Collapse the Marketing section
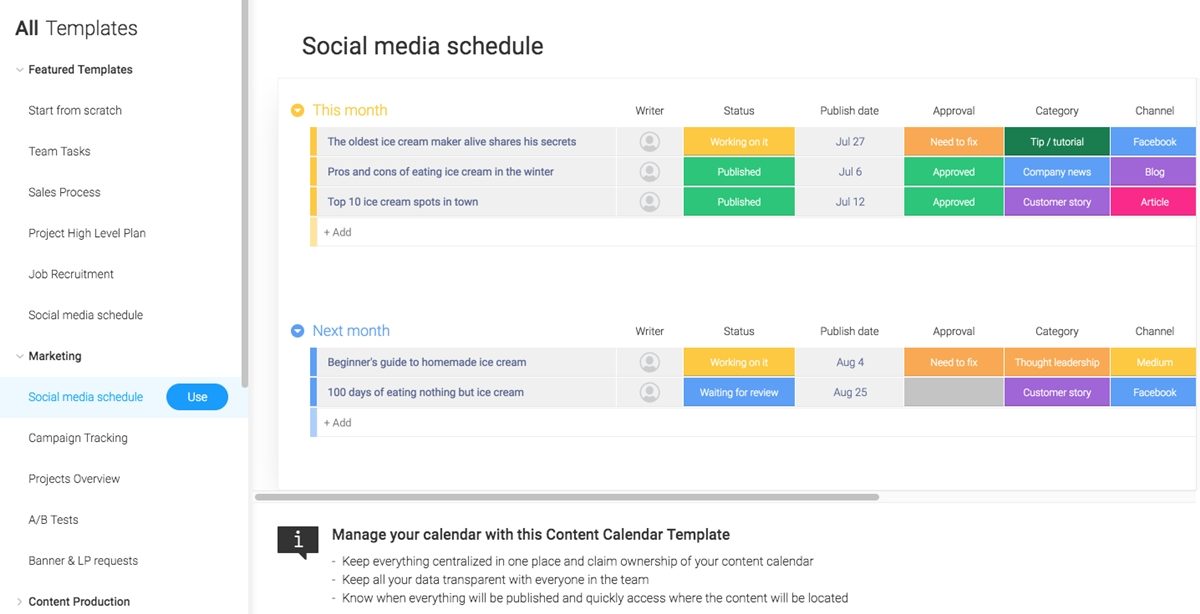The image size is (1200, 614). (18, 355)
